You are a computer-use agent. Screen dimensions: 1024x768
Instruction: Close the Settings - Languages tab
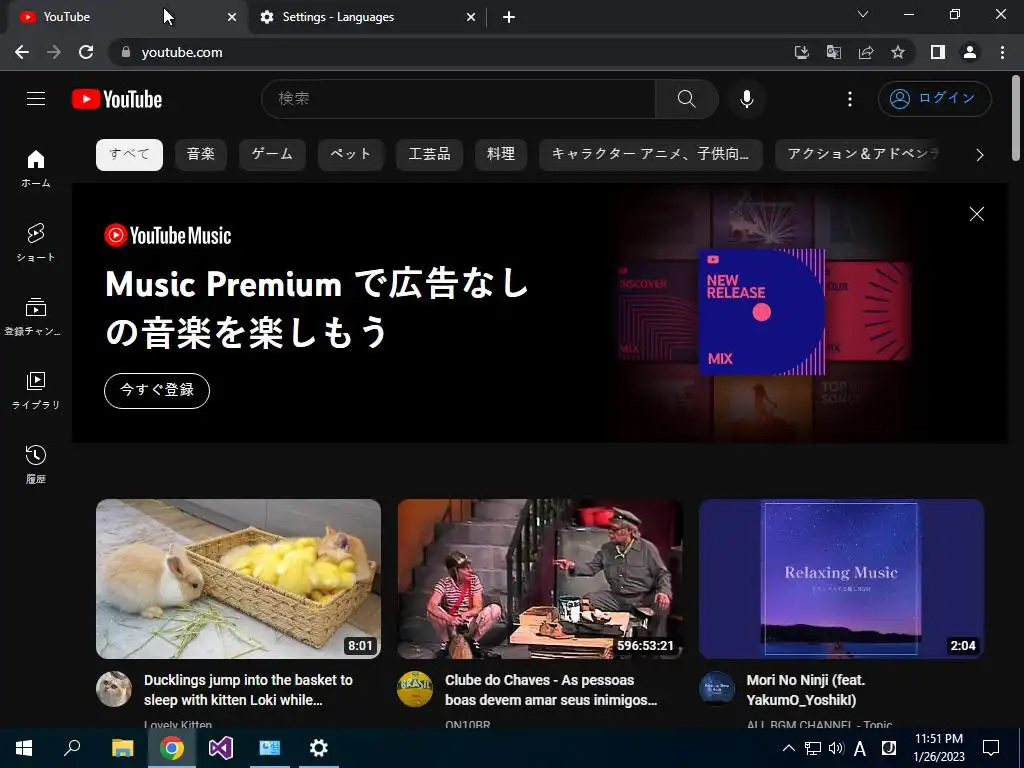470,18
